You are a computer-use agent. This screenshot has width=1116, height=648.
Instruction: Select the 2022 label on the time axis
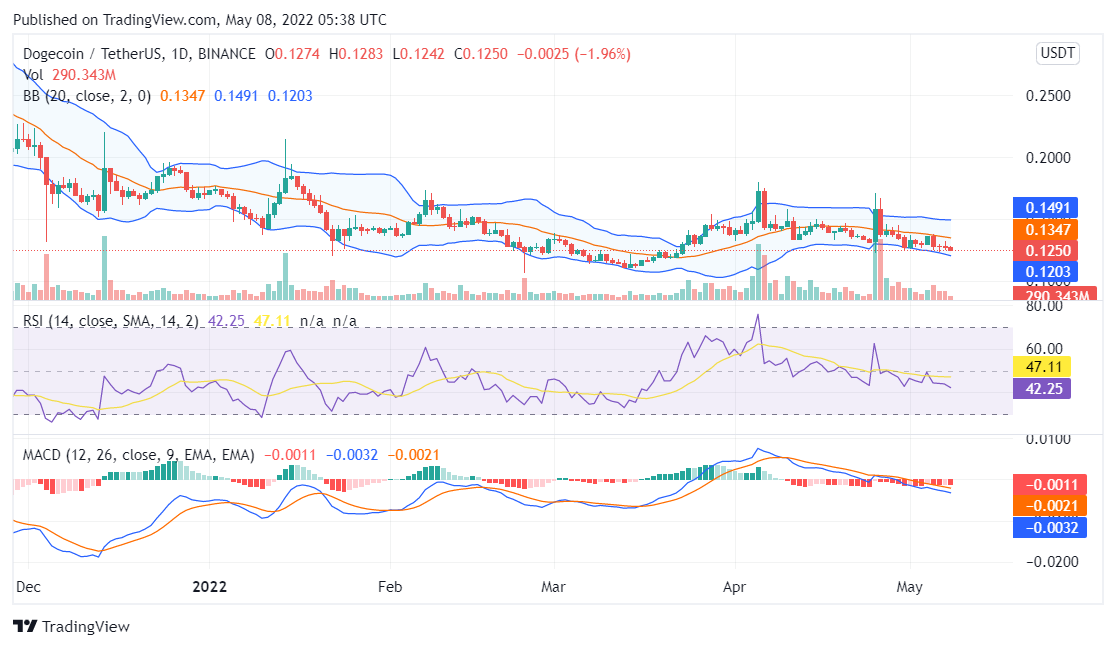point(208,588)
